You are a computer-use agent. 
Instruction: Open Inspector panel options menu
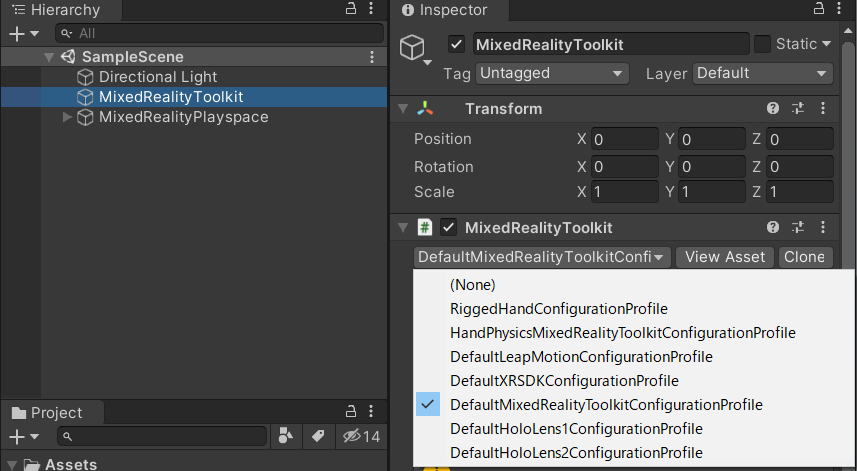click(839, 9)
